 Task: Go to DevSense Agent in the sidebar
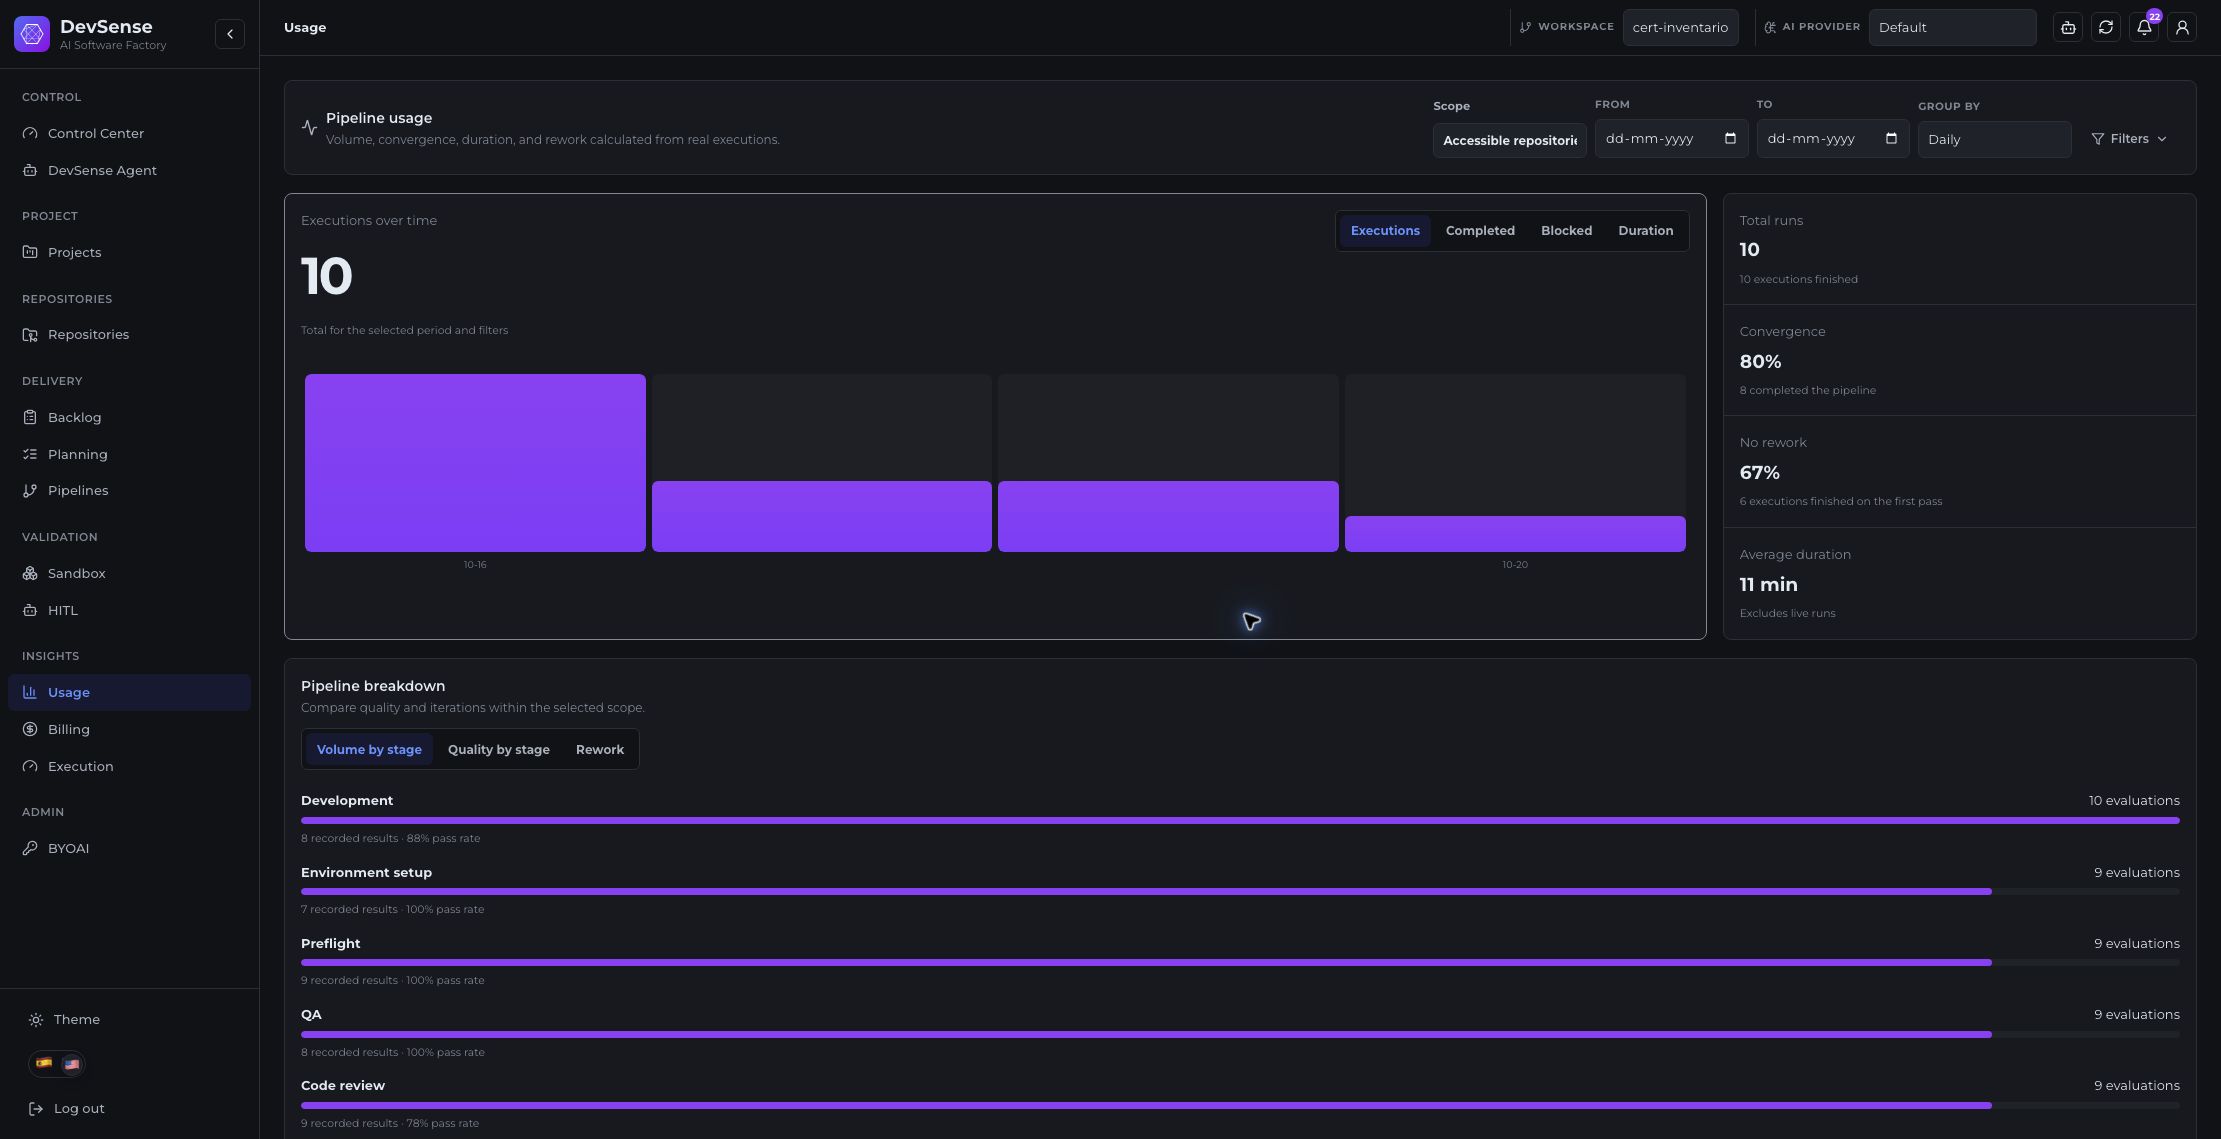(129, 170)
